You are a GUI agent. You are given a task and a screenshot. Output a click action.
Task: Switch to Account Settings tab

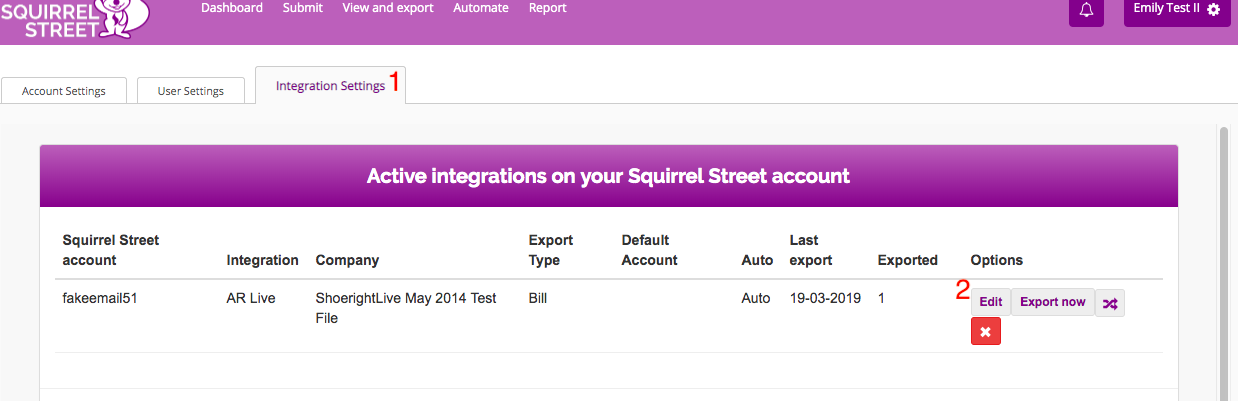[64, 90]
